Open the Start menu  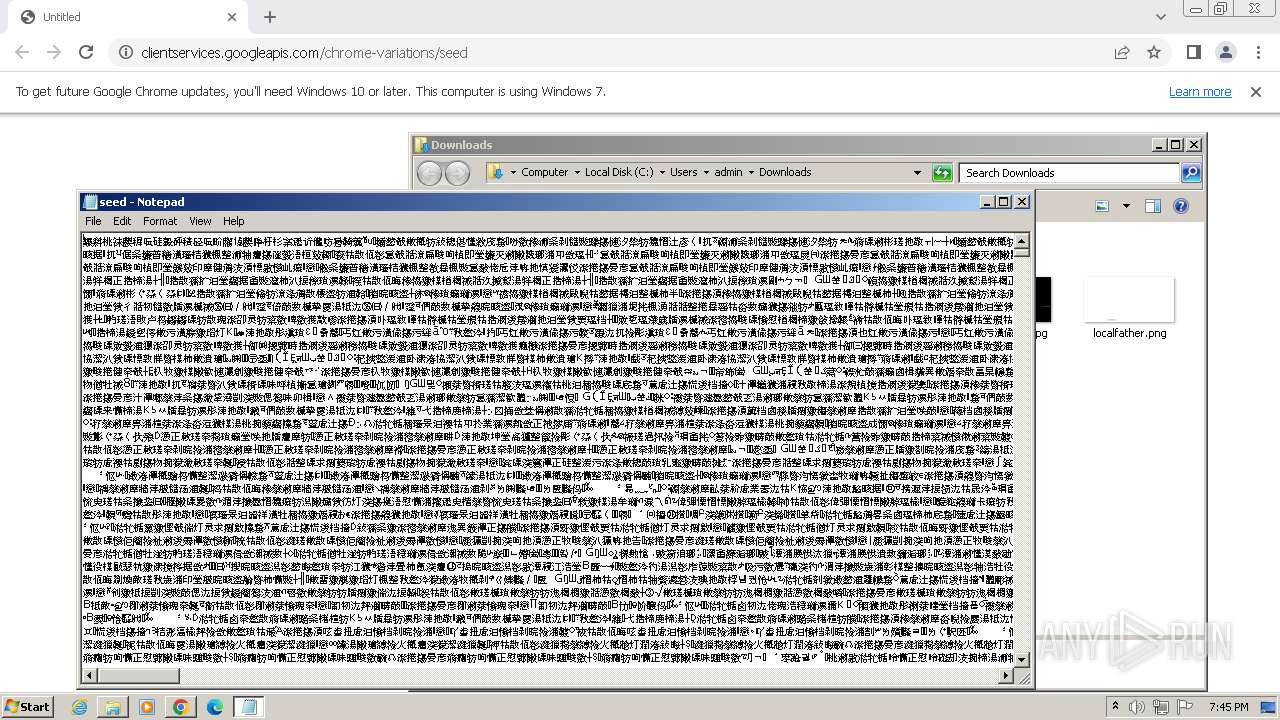tap(27, 706)
